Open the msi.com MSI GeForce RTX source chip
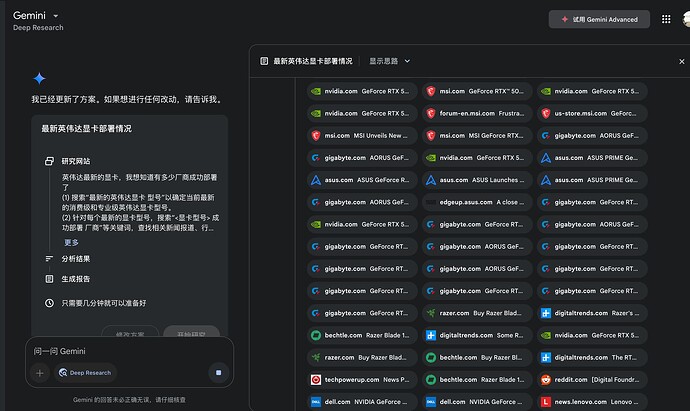 [477, 136]
